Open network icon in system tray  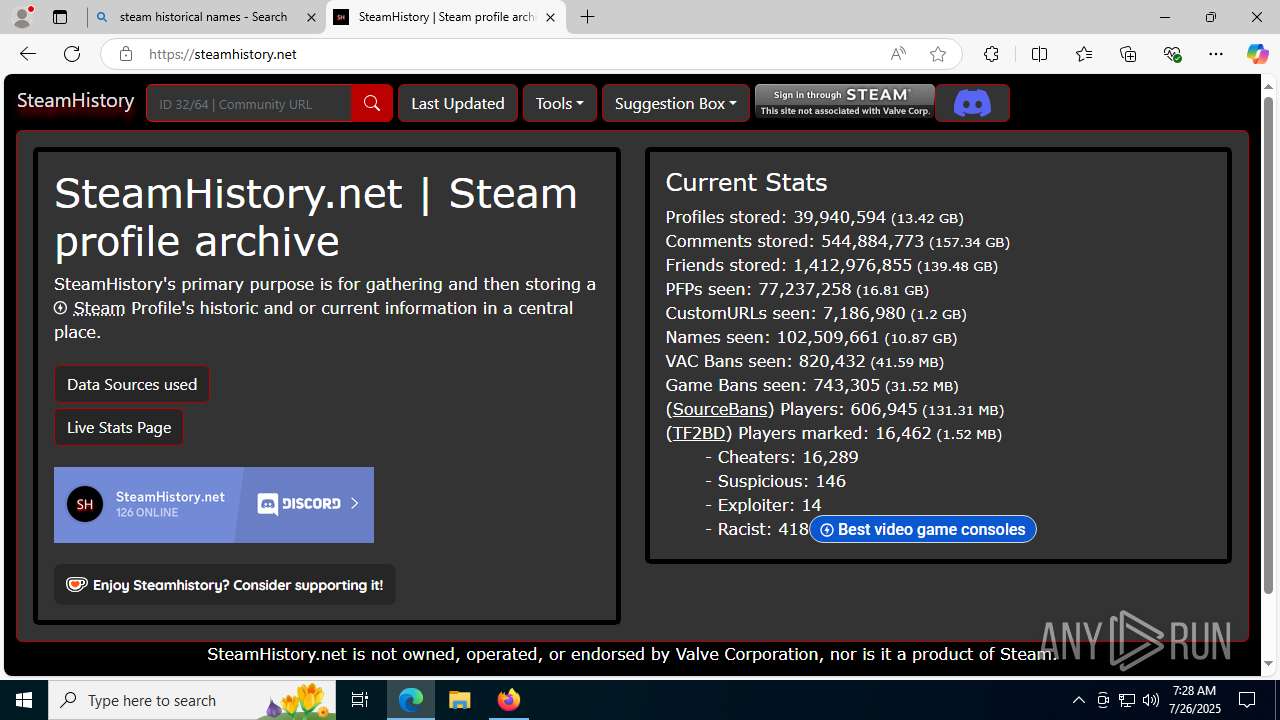pyautogui.click(x=1126, y=700)
